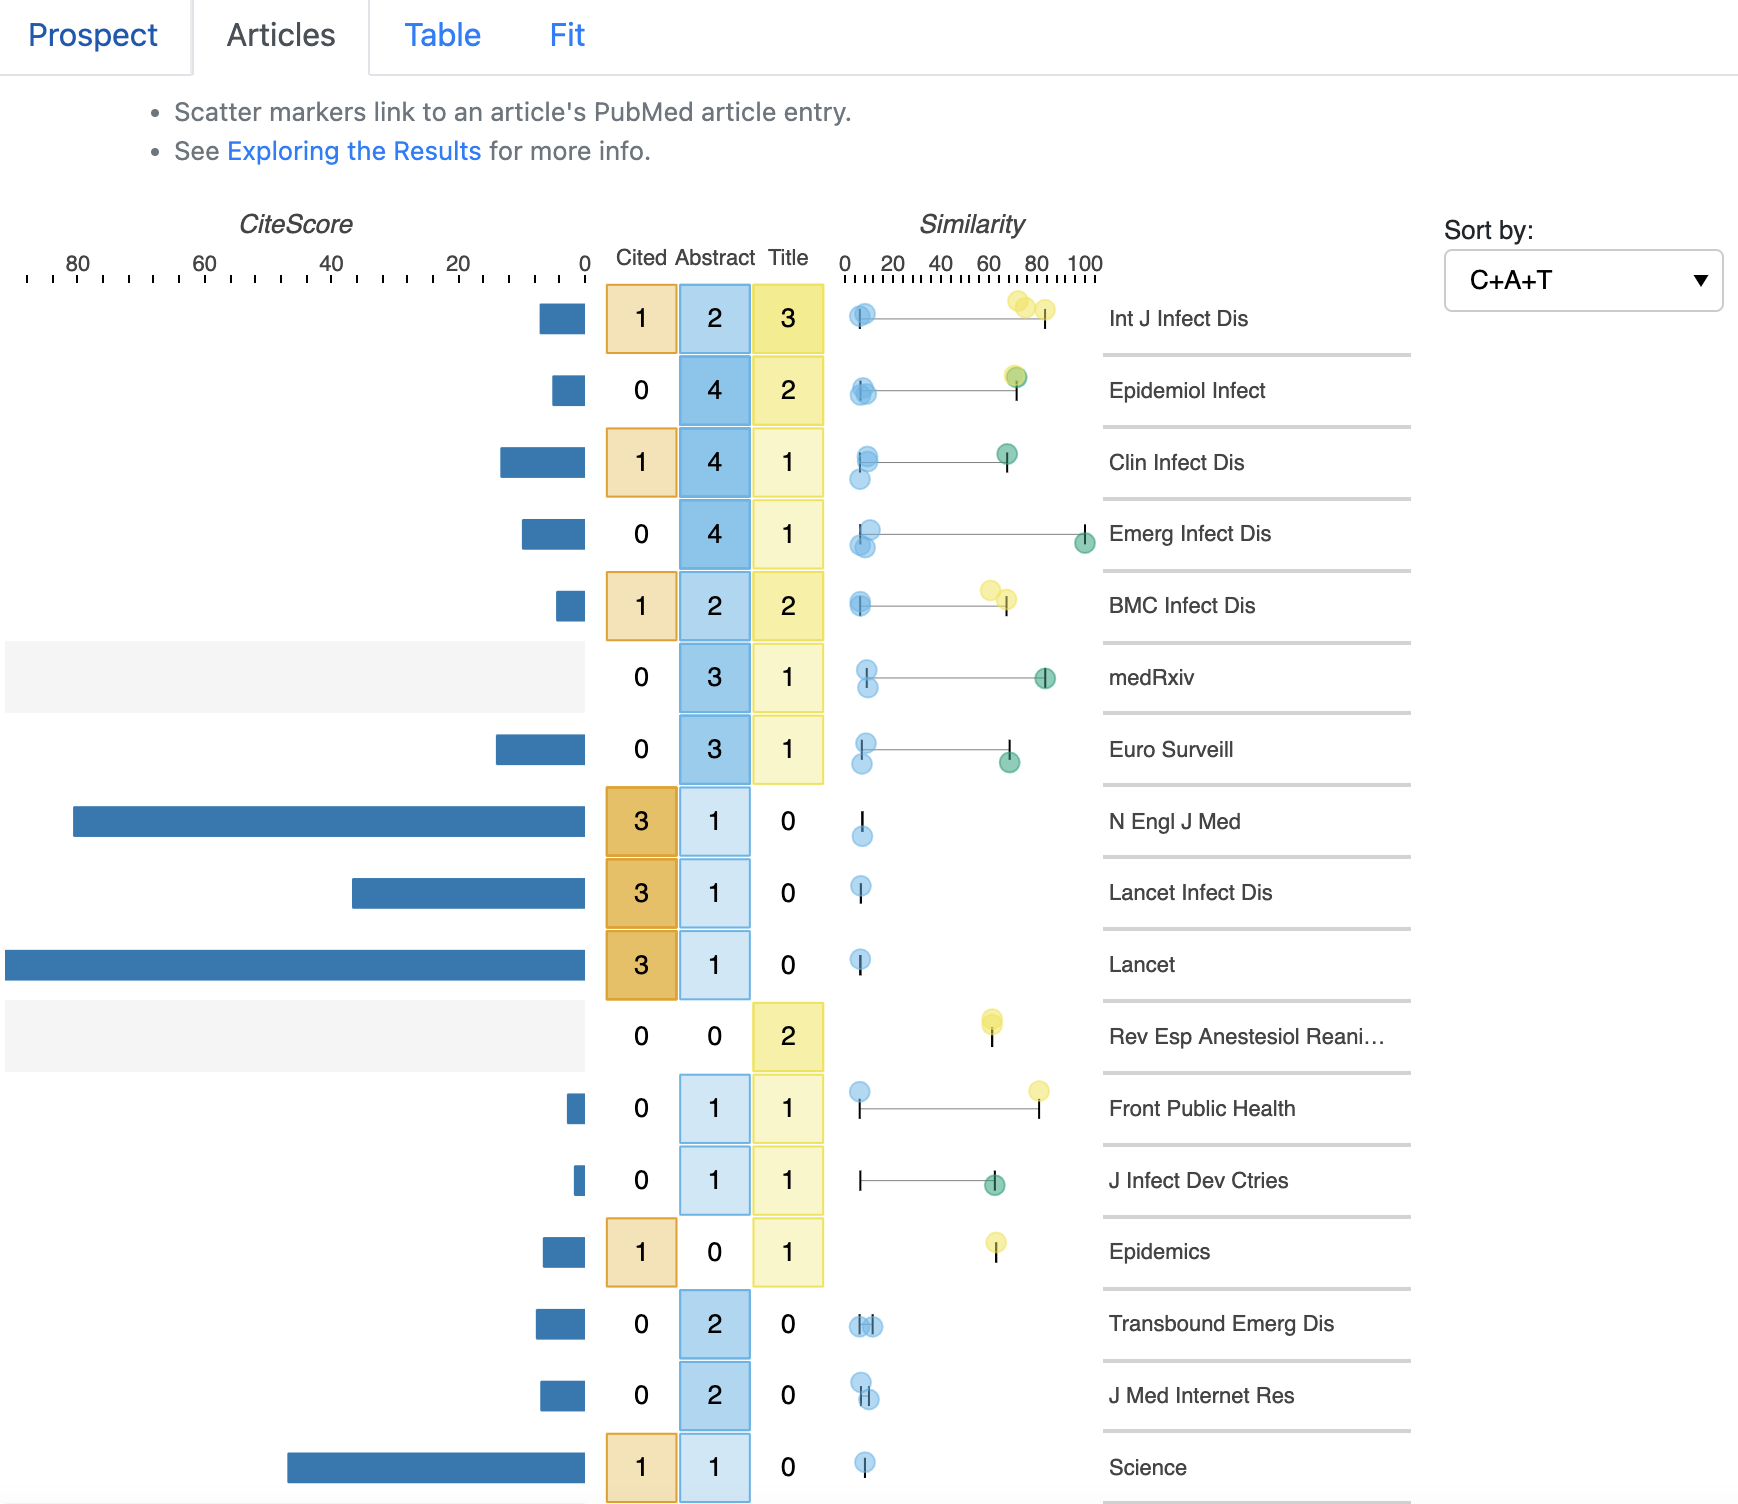Switch to the Prospect tab
This screenshot has height=1504, width=1738.
[x=93, y=36]
